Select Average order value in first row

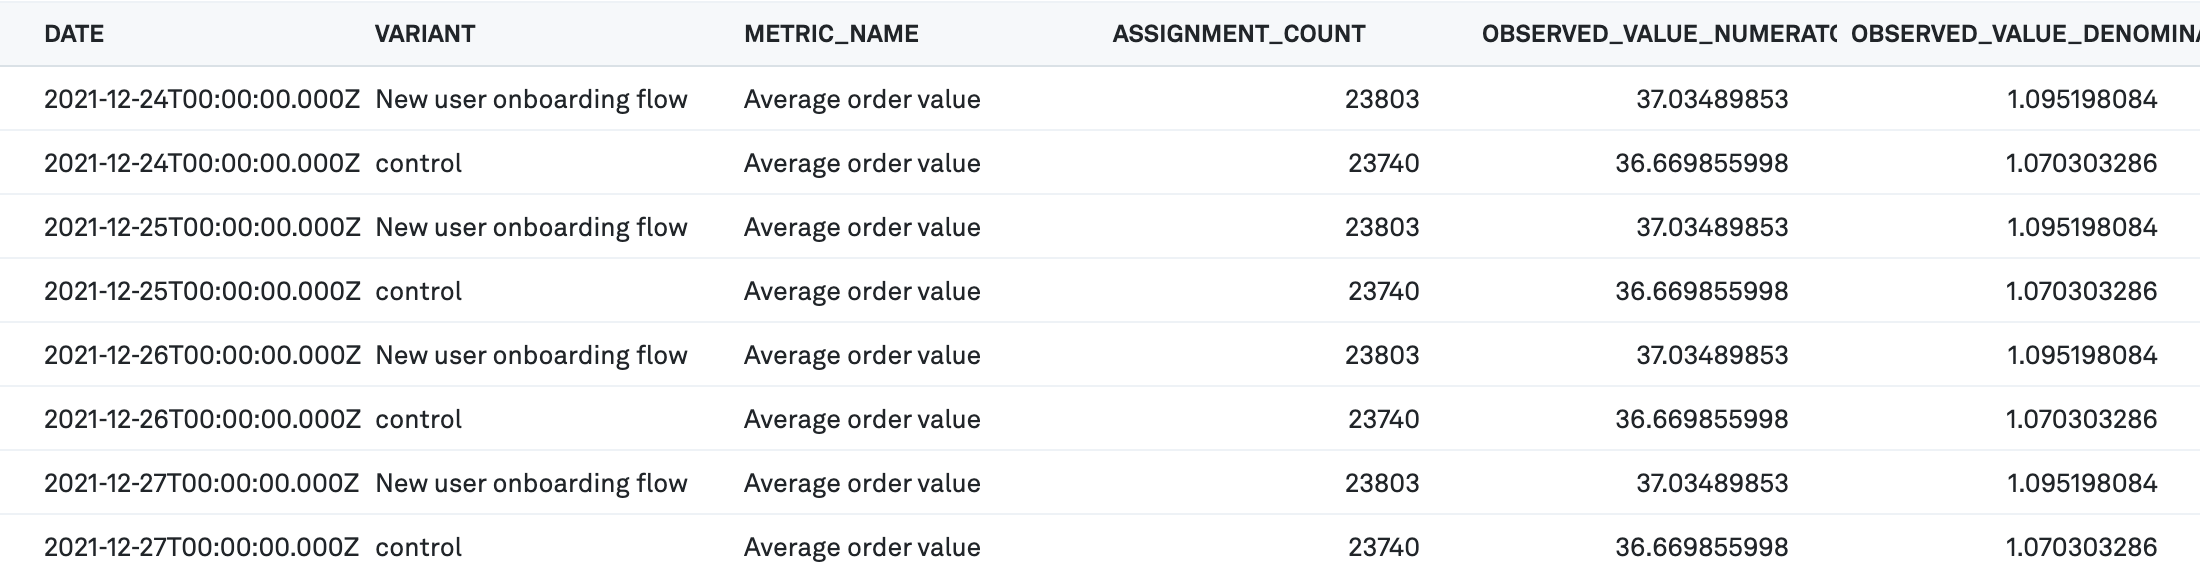(x=861, y=99)
